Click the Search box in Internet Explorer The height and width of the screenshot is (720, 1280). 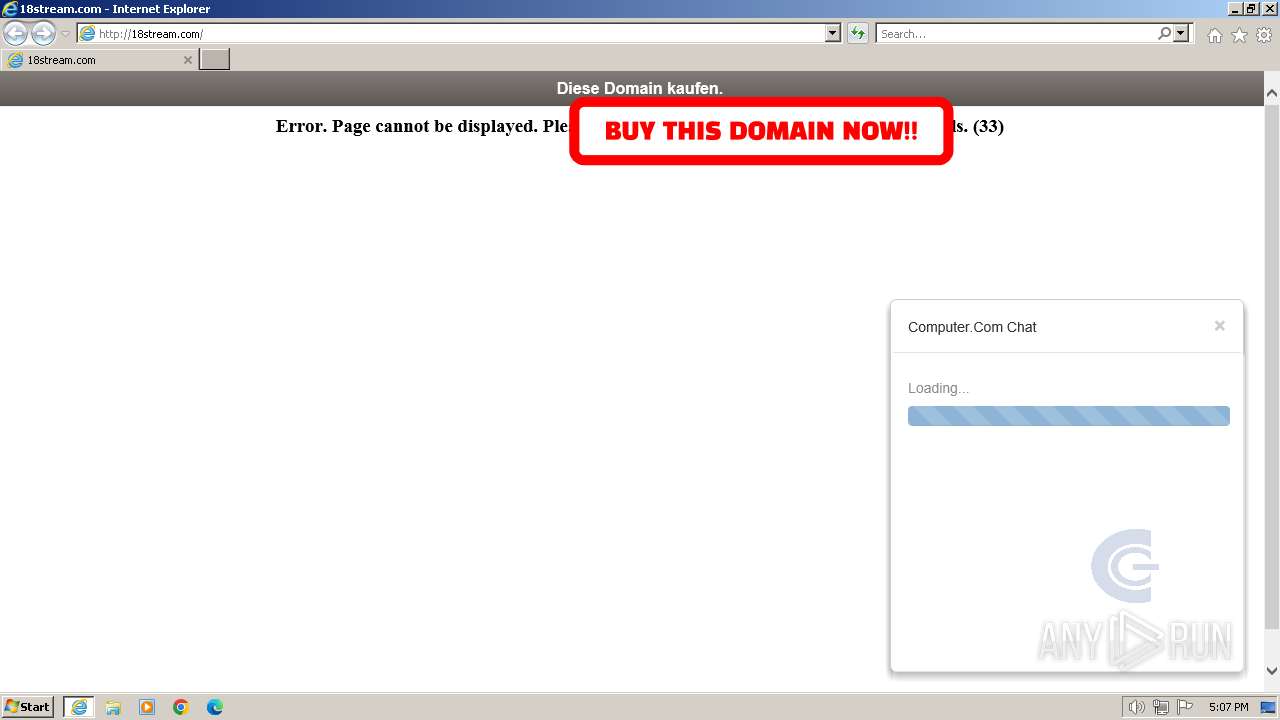[x=1015, y=34]
